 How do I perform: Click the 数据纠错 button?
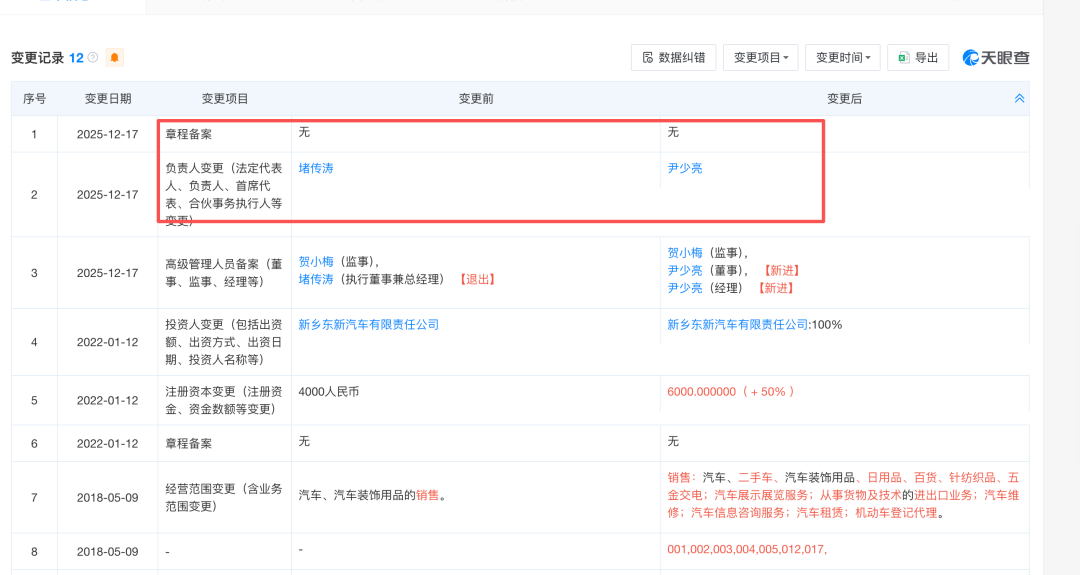[673, 58]
